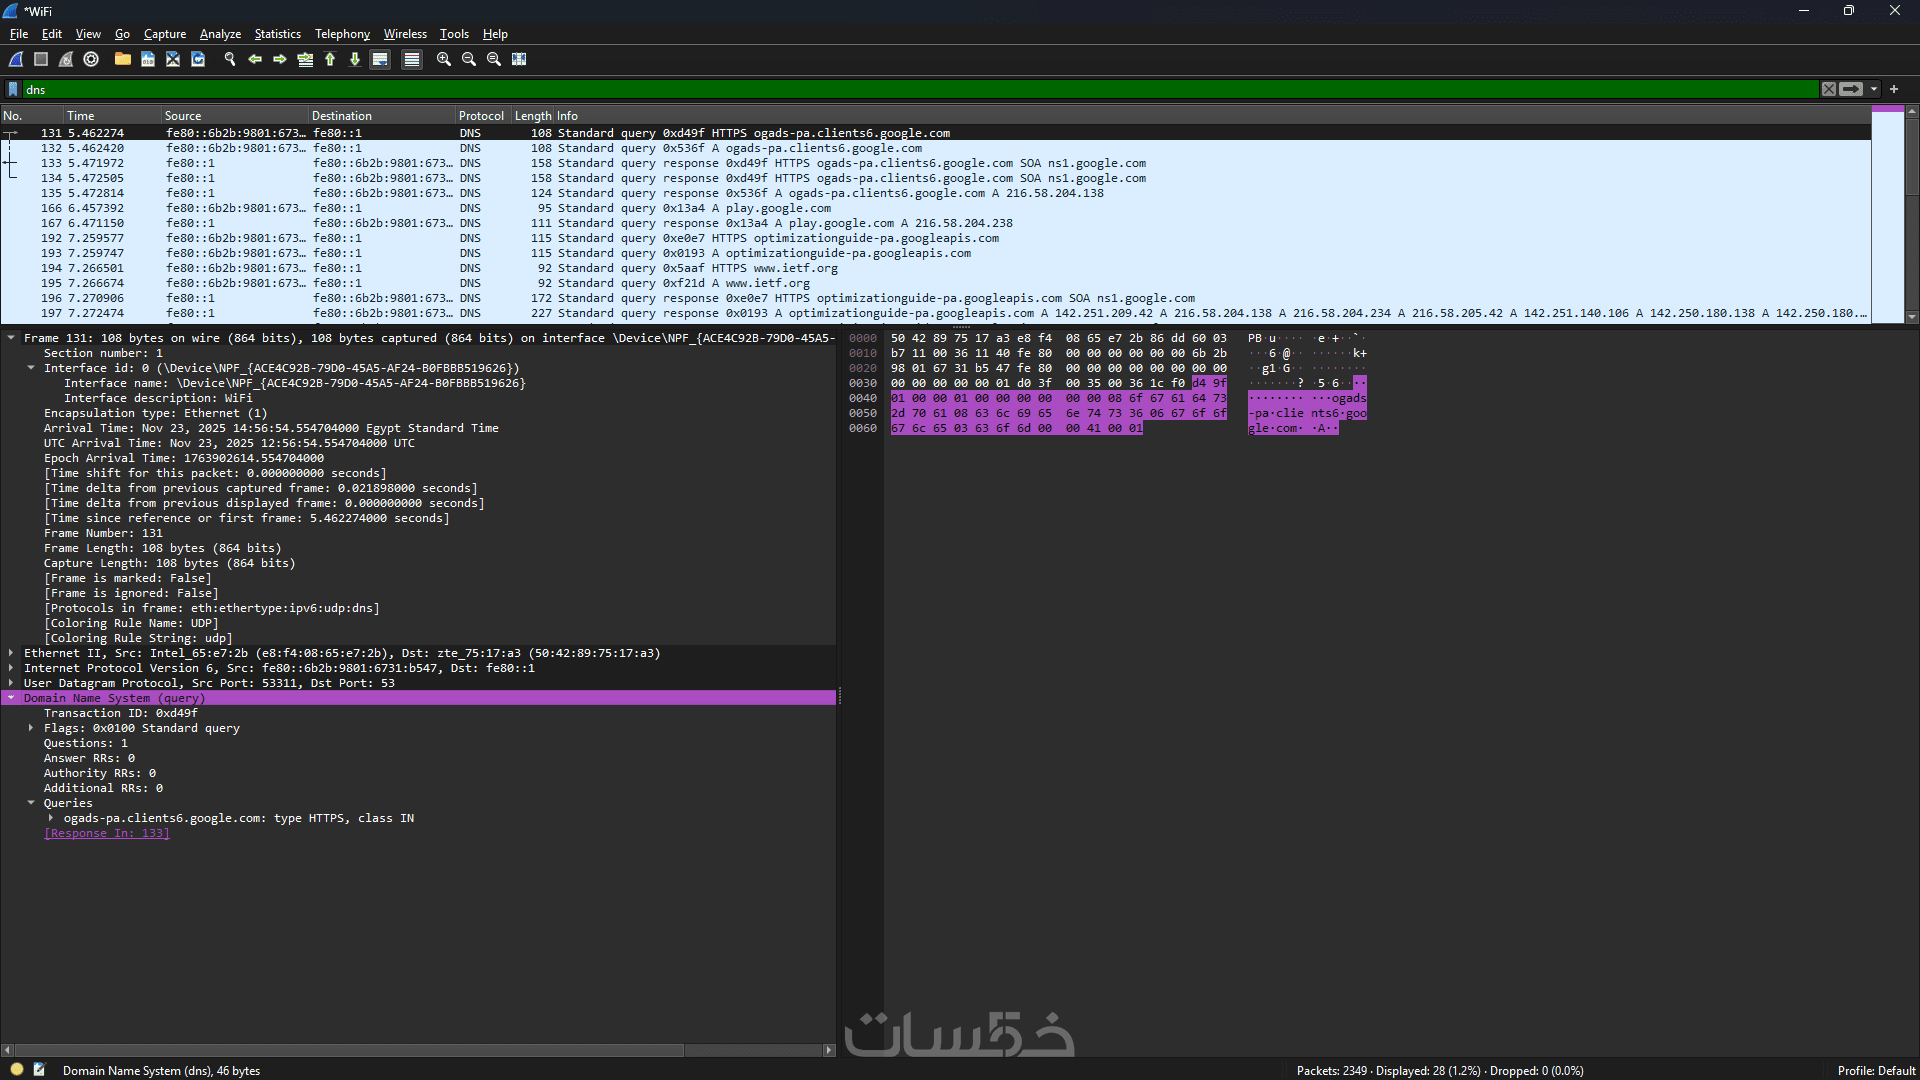Click the open capture file folder icon

click(x=122, y=60)
